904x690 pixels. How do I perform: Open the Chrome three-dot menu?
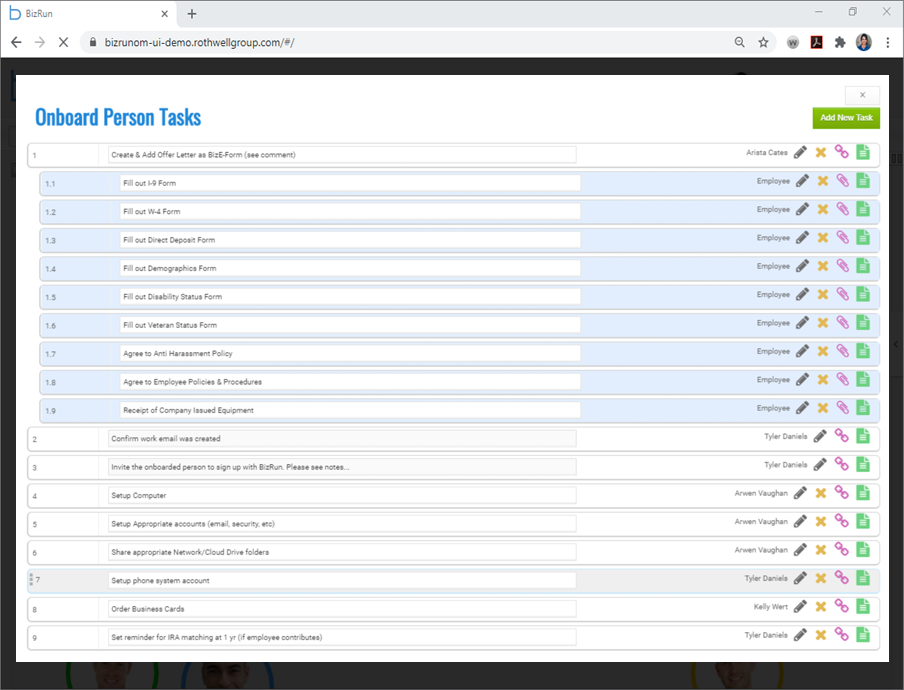pos(888,43)
